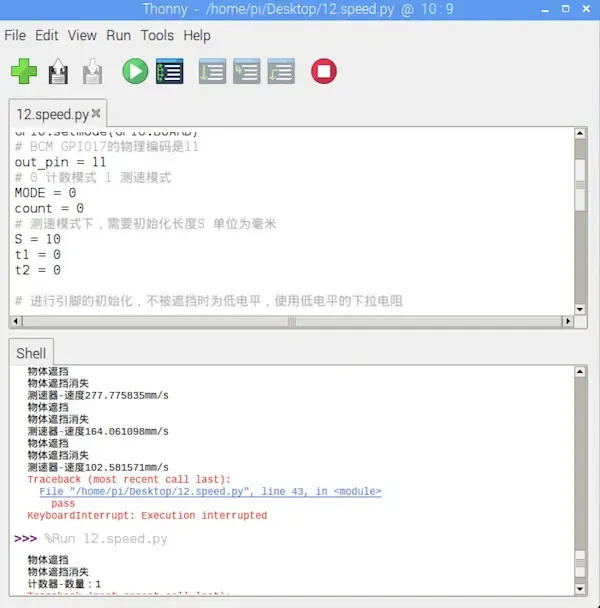600x608 pixels.
Task: Create a new file with green plus icon
Action: 24,71
